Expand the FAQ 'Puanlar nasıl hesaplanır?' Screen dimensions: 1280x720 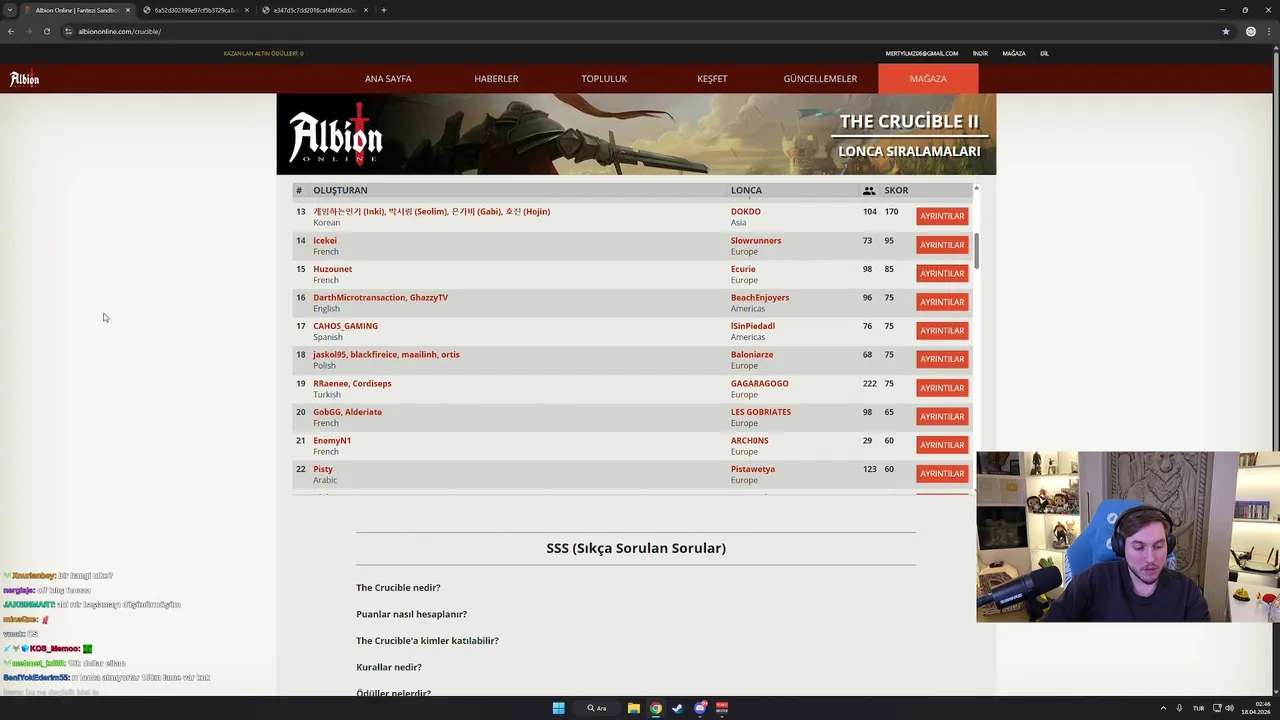[x=411, y=614]
